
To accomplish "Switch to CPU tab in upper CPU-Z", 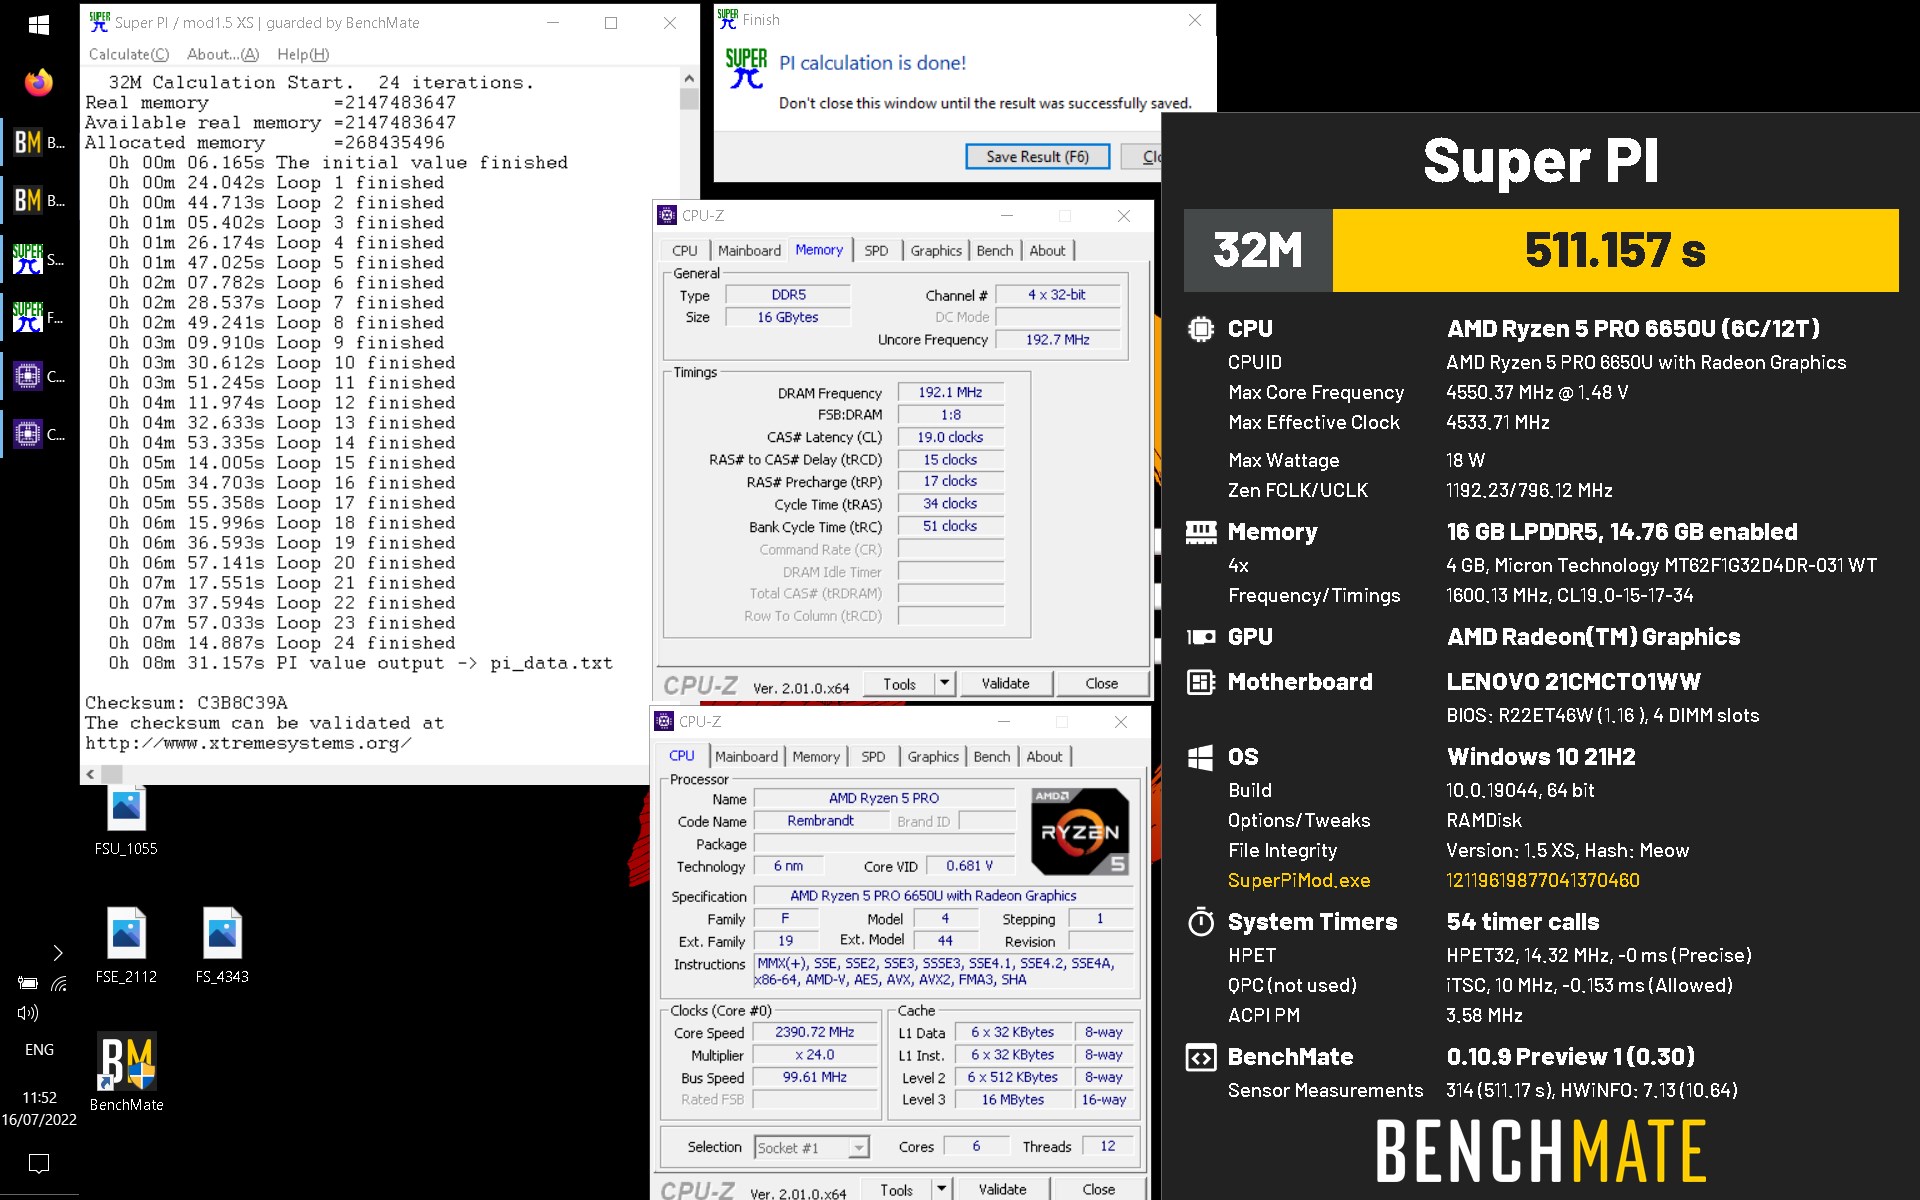I will pos(685,251).
